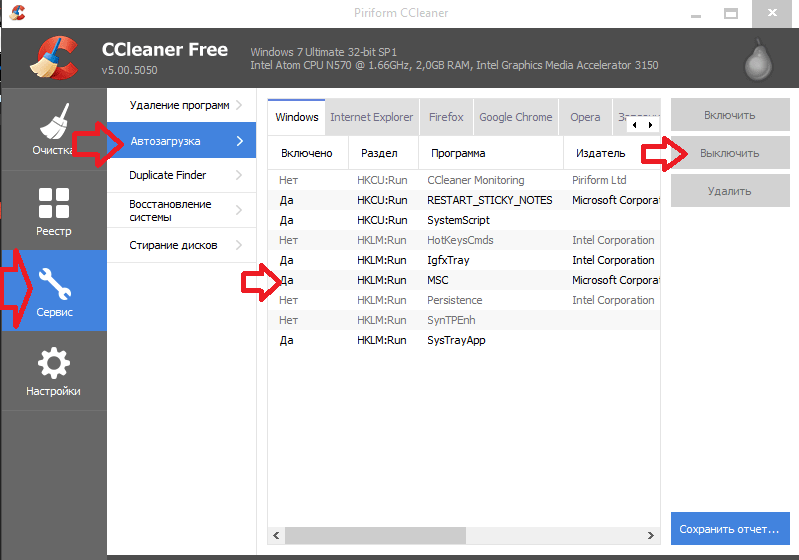
Task: Open Восстановление системы tool
Action: 181,210
